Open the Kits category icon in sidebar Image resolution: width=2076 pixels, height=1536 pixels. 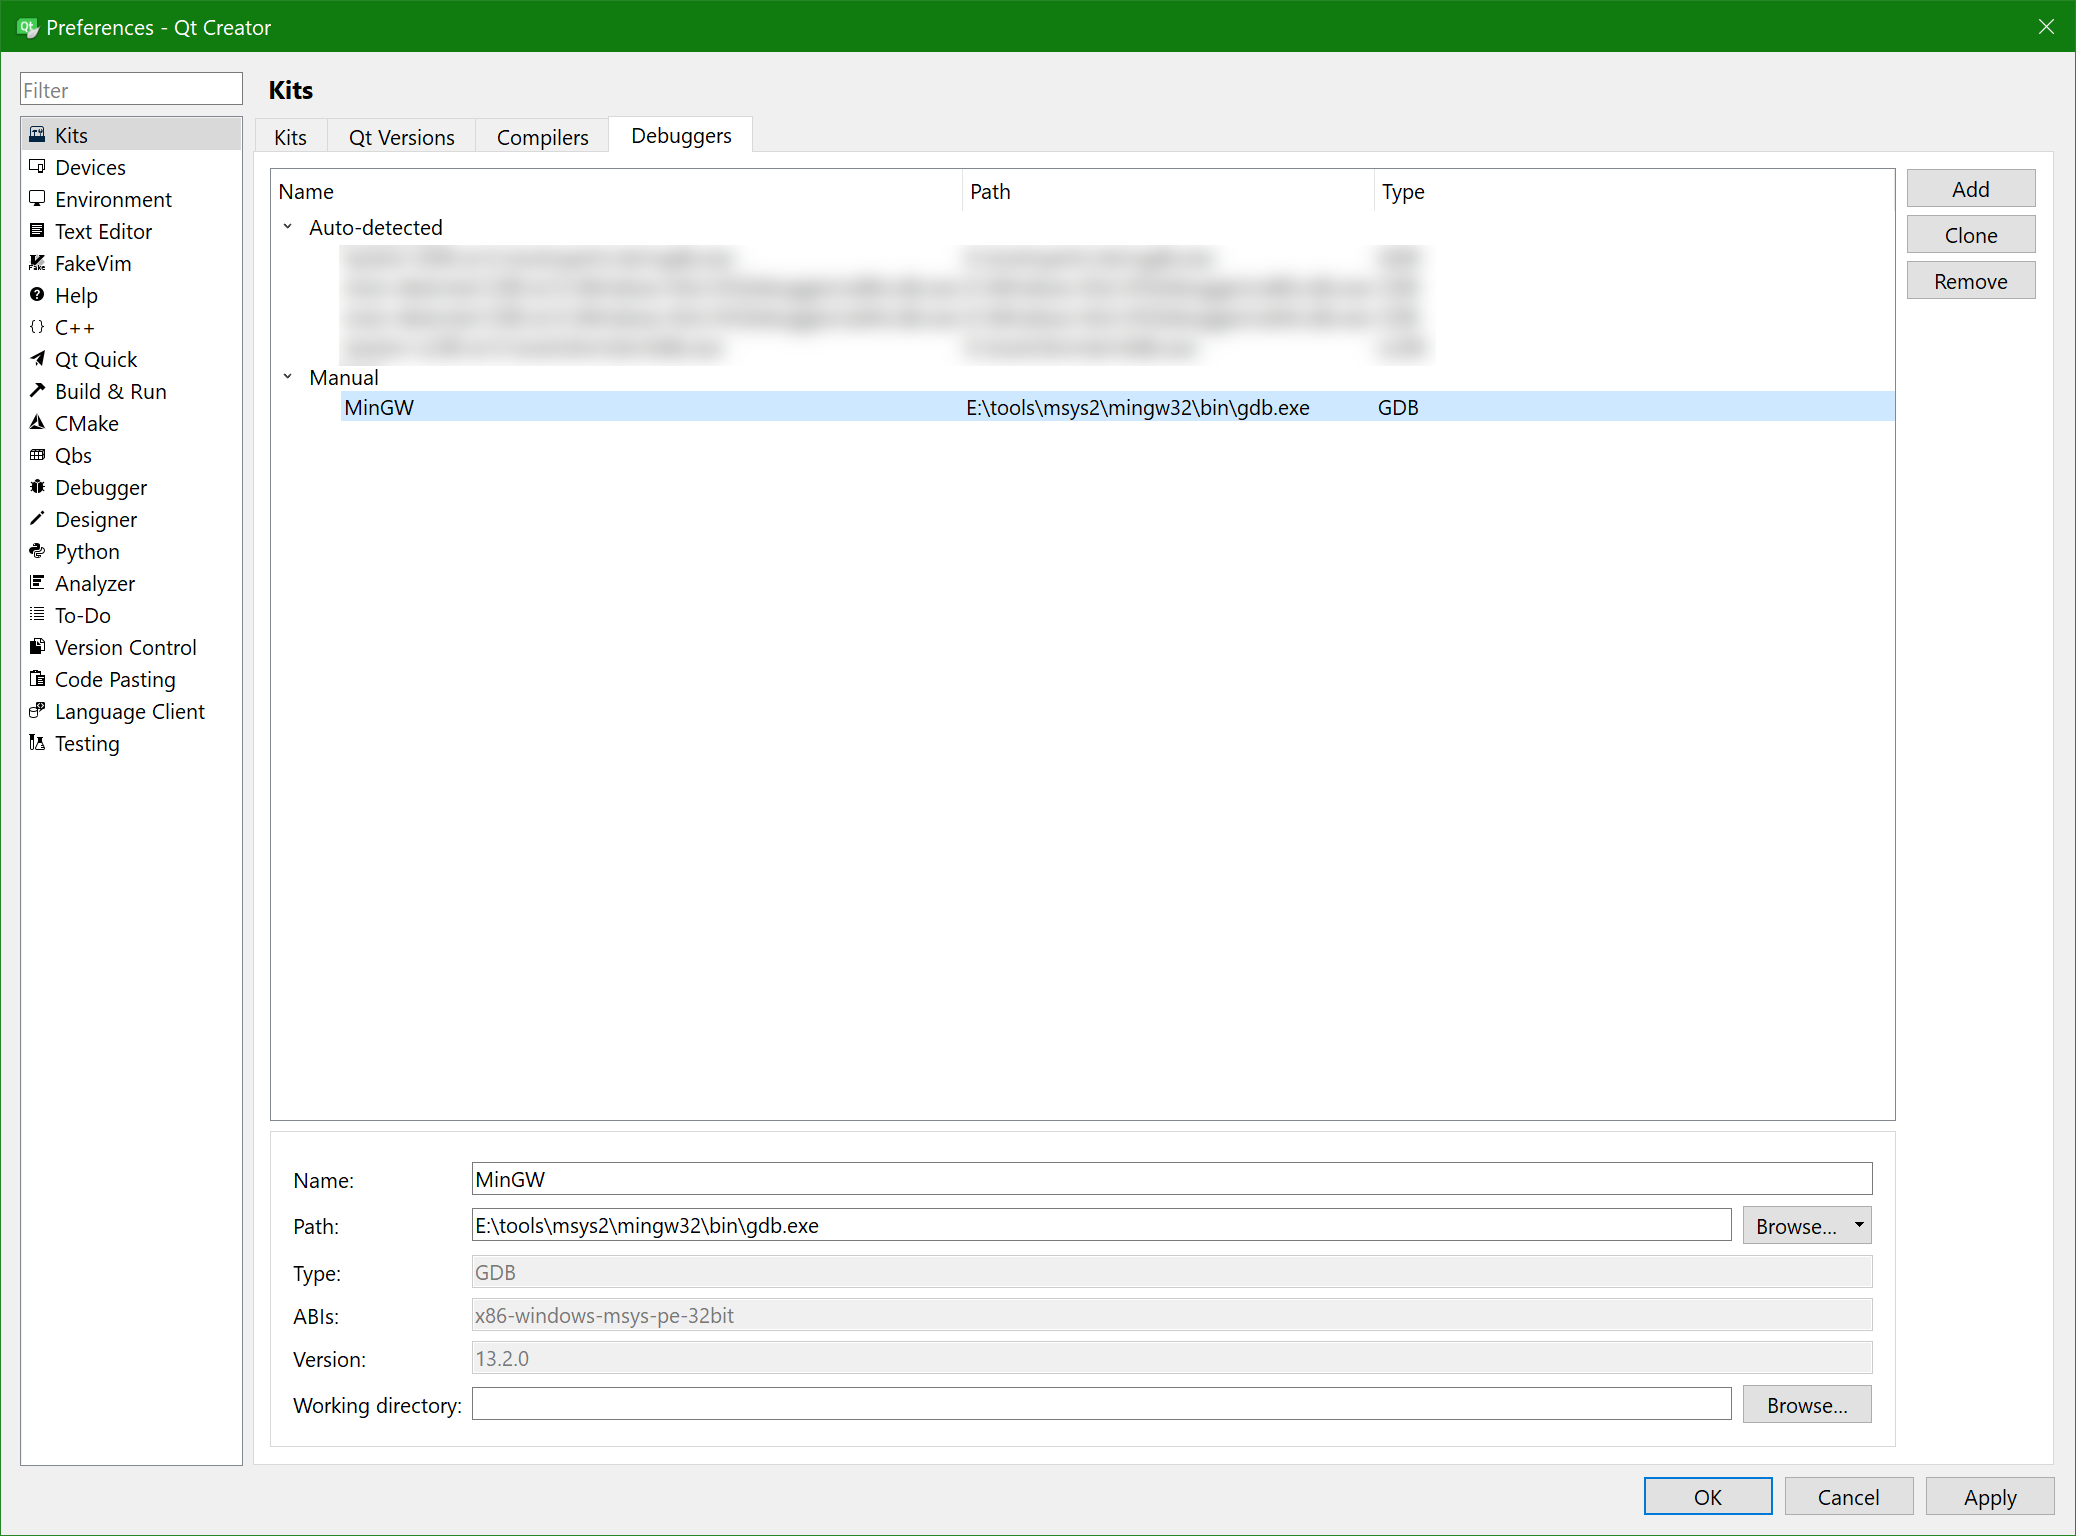click(37, 134)
